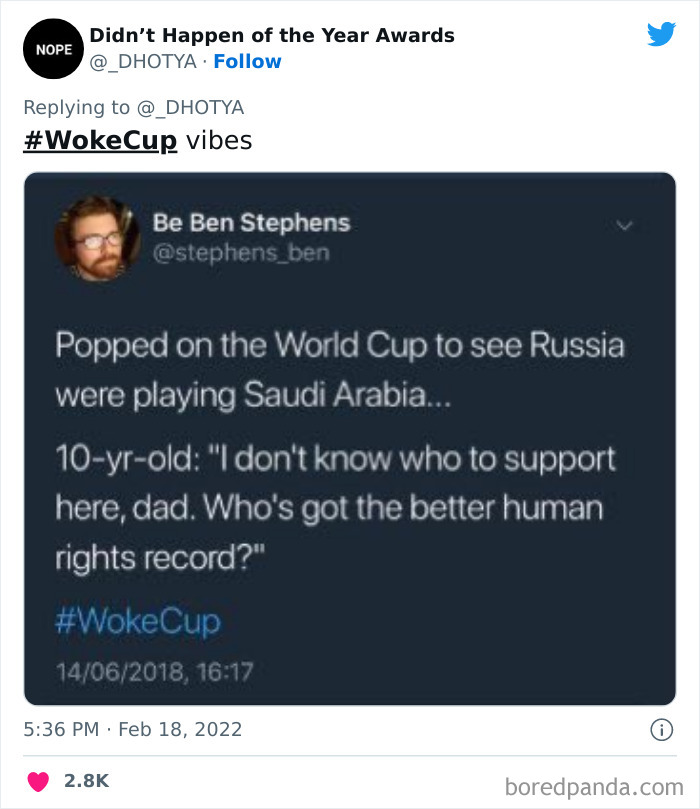Open Didn't Happen of the Year Awards name
Viewport: 700px width, 809px height.
(272, 35)
